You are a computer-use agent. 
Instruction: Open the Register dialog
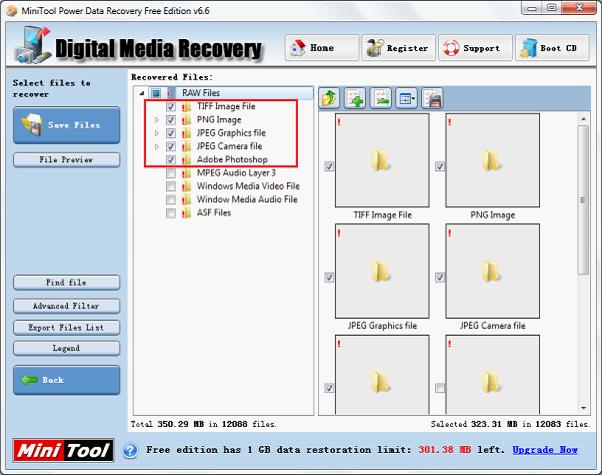(398, 48)
